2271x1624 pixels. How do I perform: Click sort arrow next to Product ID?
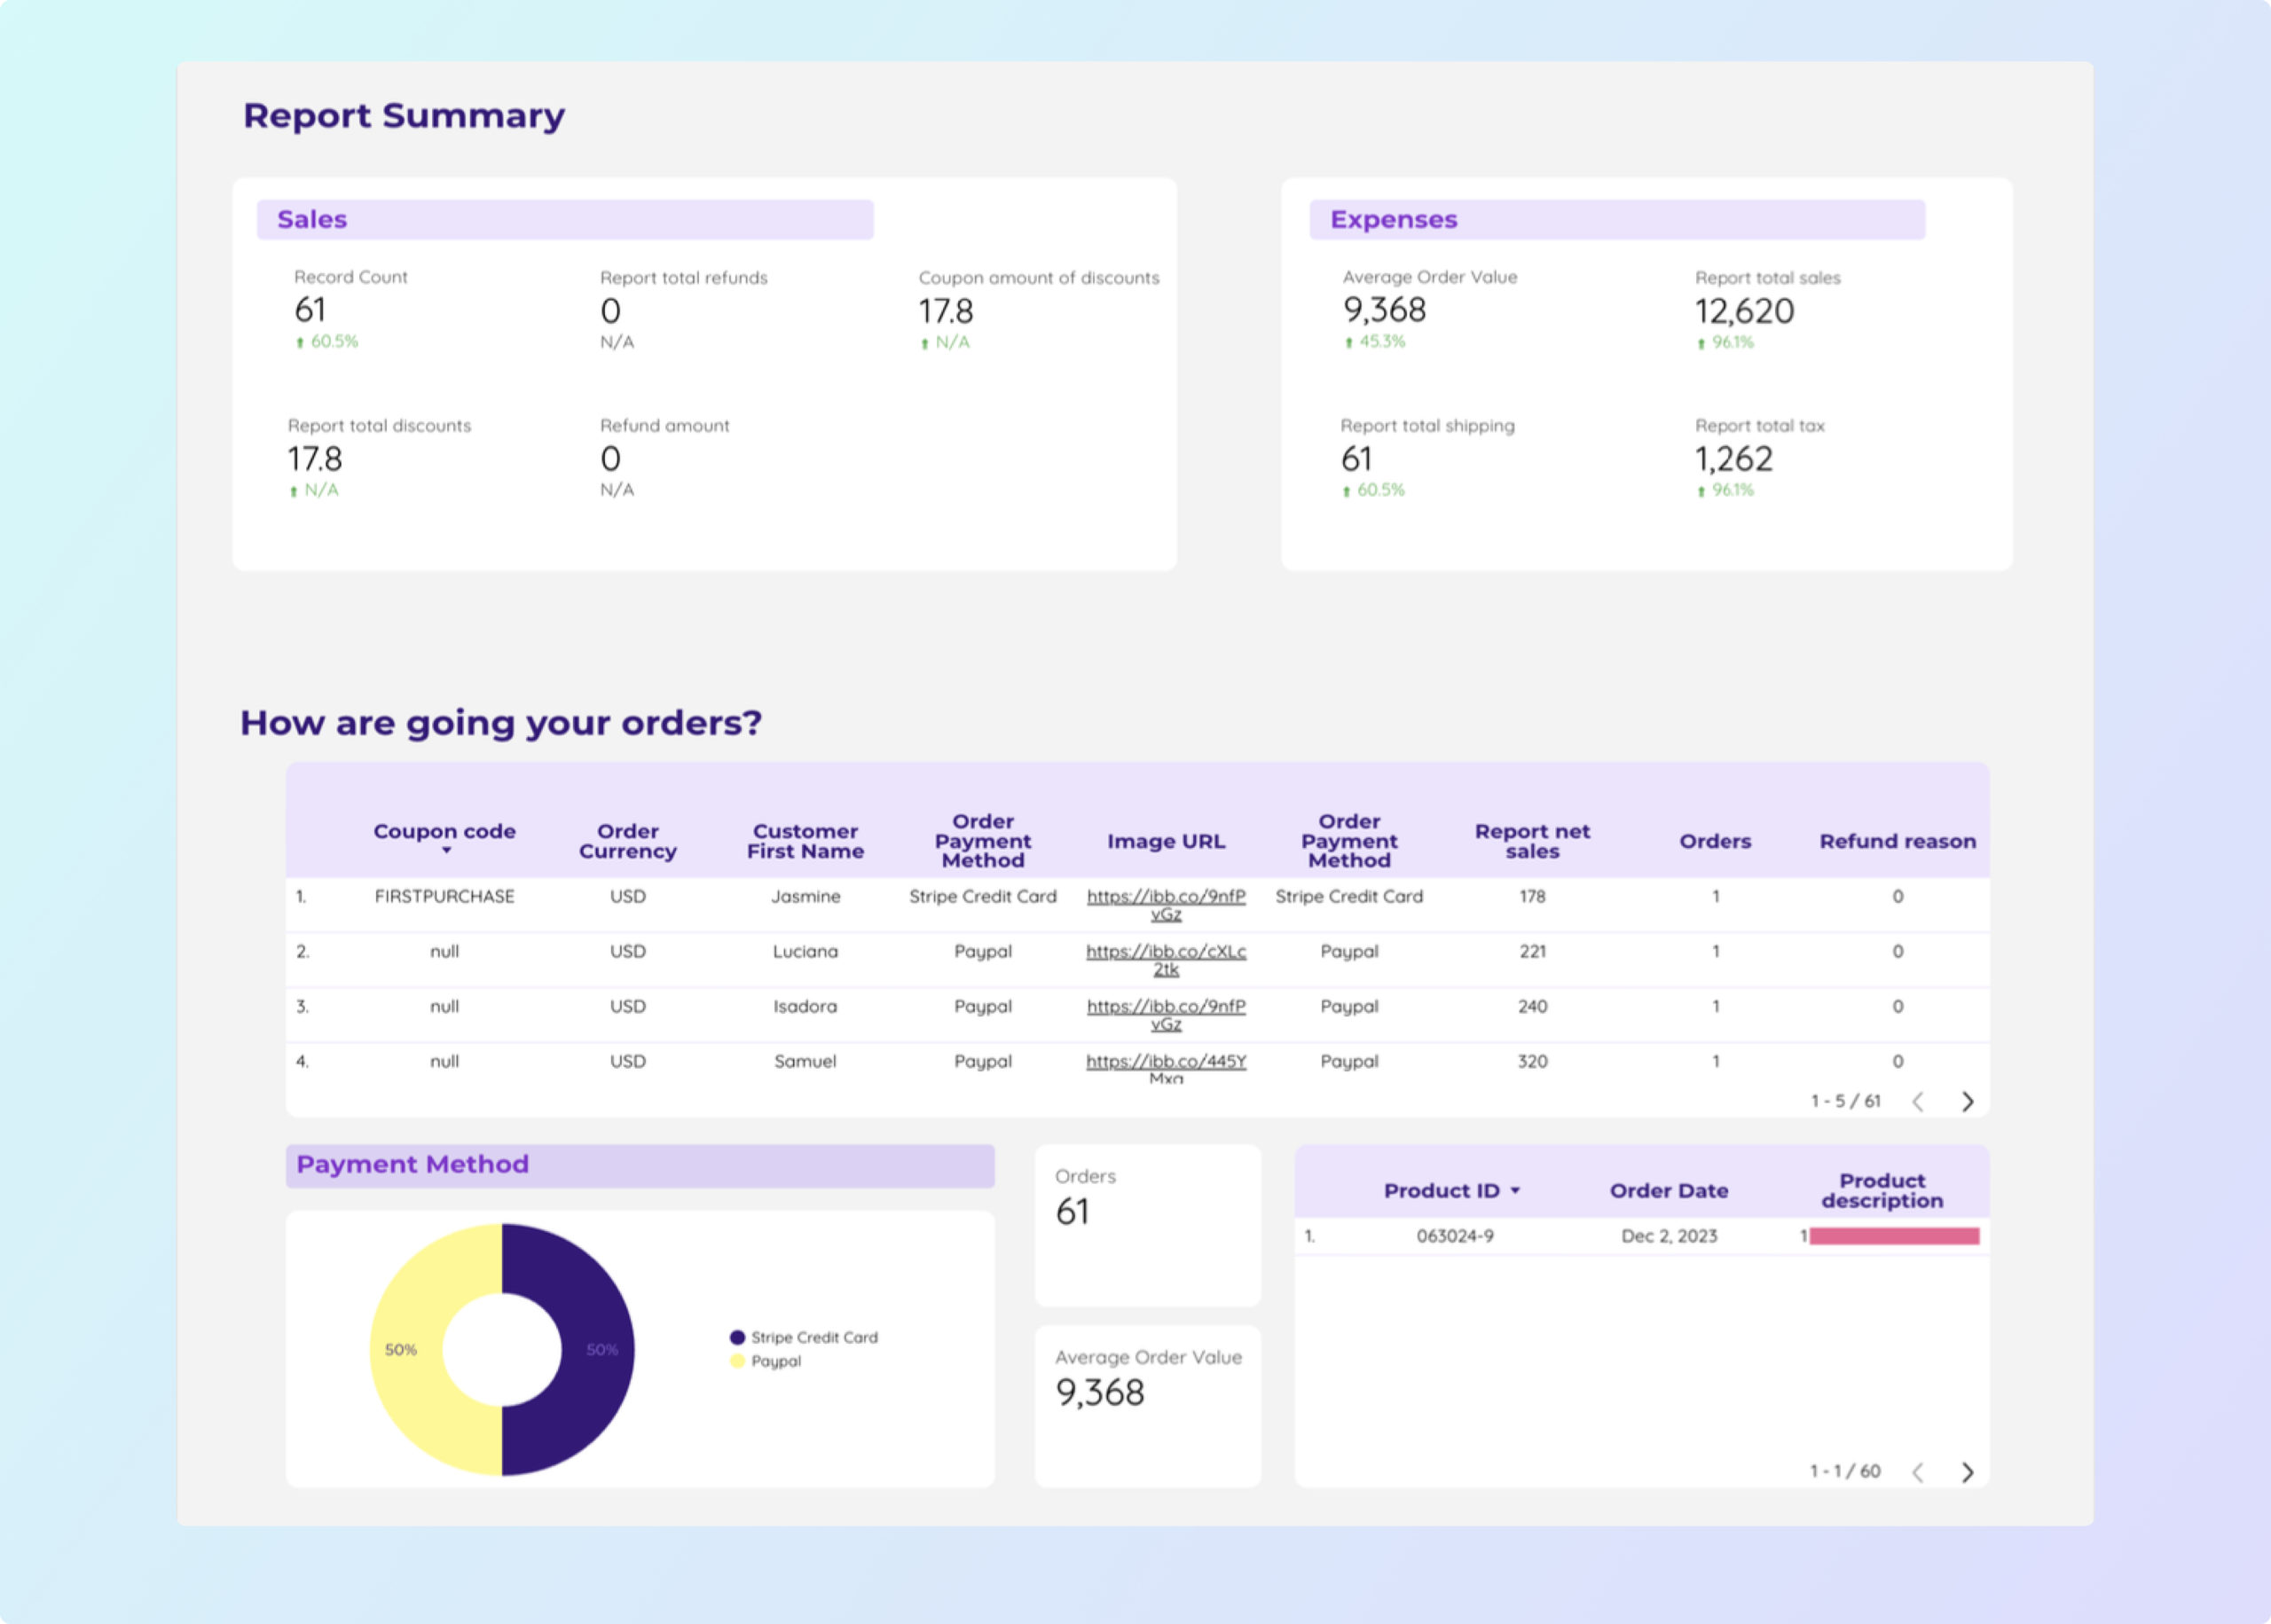point(1515,1191)
